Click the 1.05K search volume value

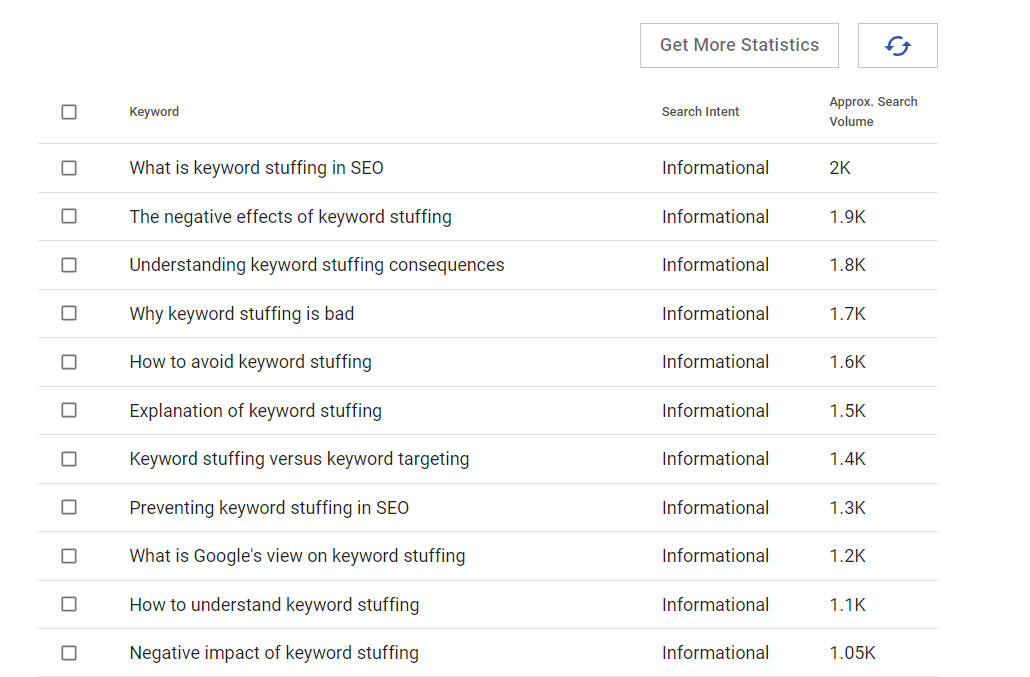click(x=852, y=653)
